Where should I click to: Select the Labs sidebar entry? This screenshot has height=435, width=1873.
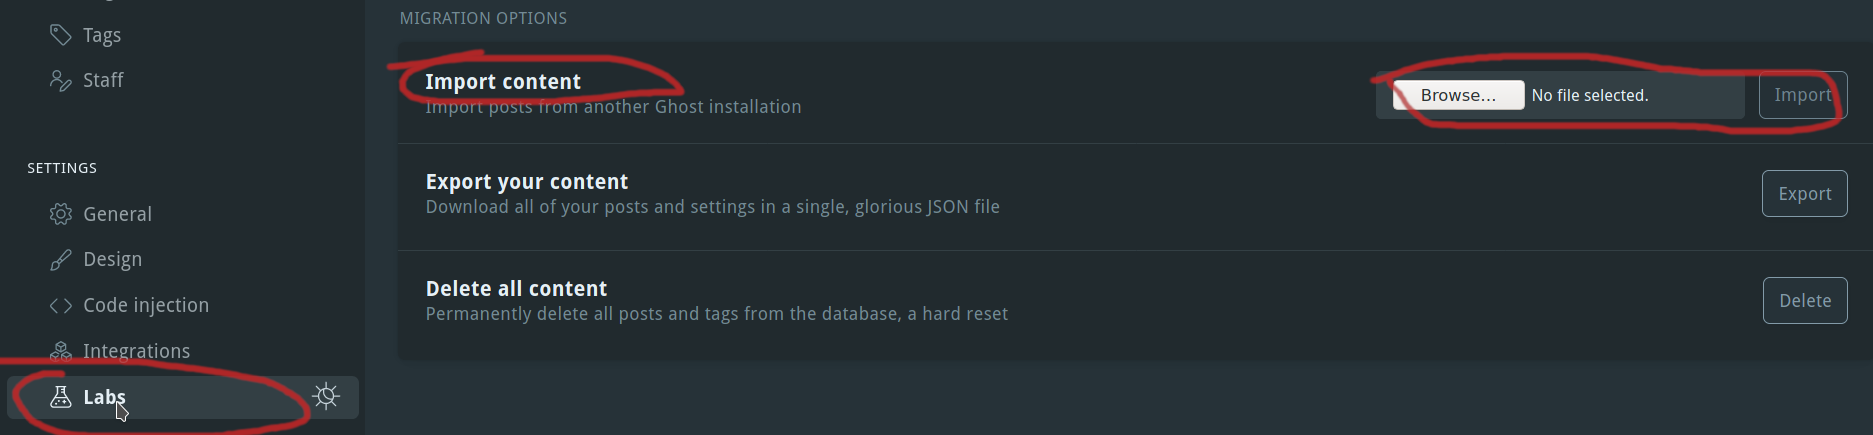(182, 397)
